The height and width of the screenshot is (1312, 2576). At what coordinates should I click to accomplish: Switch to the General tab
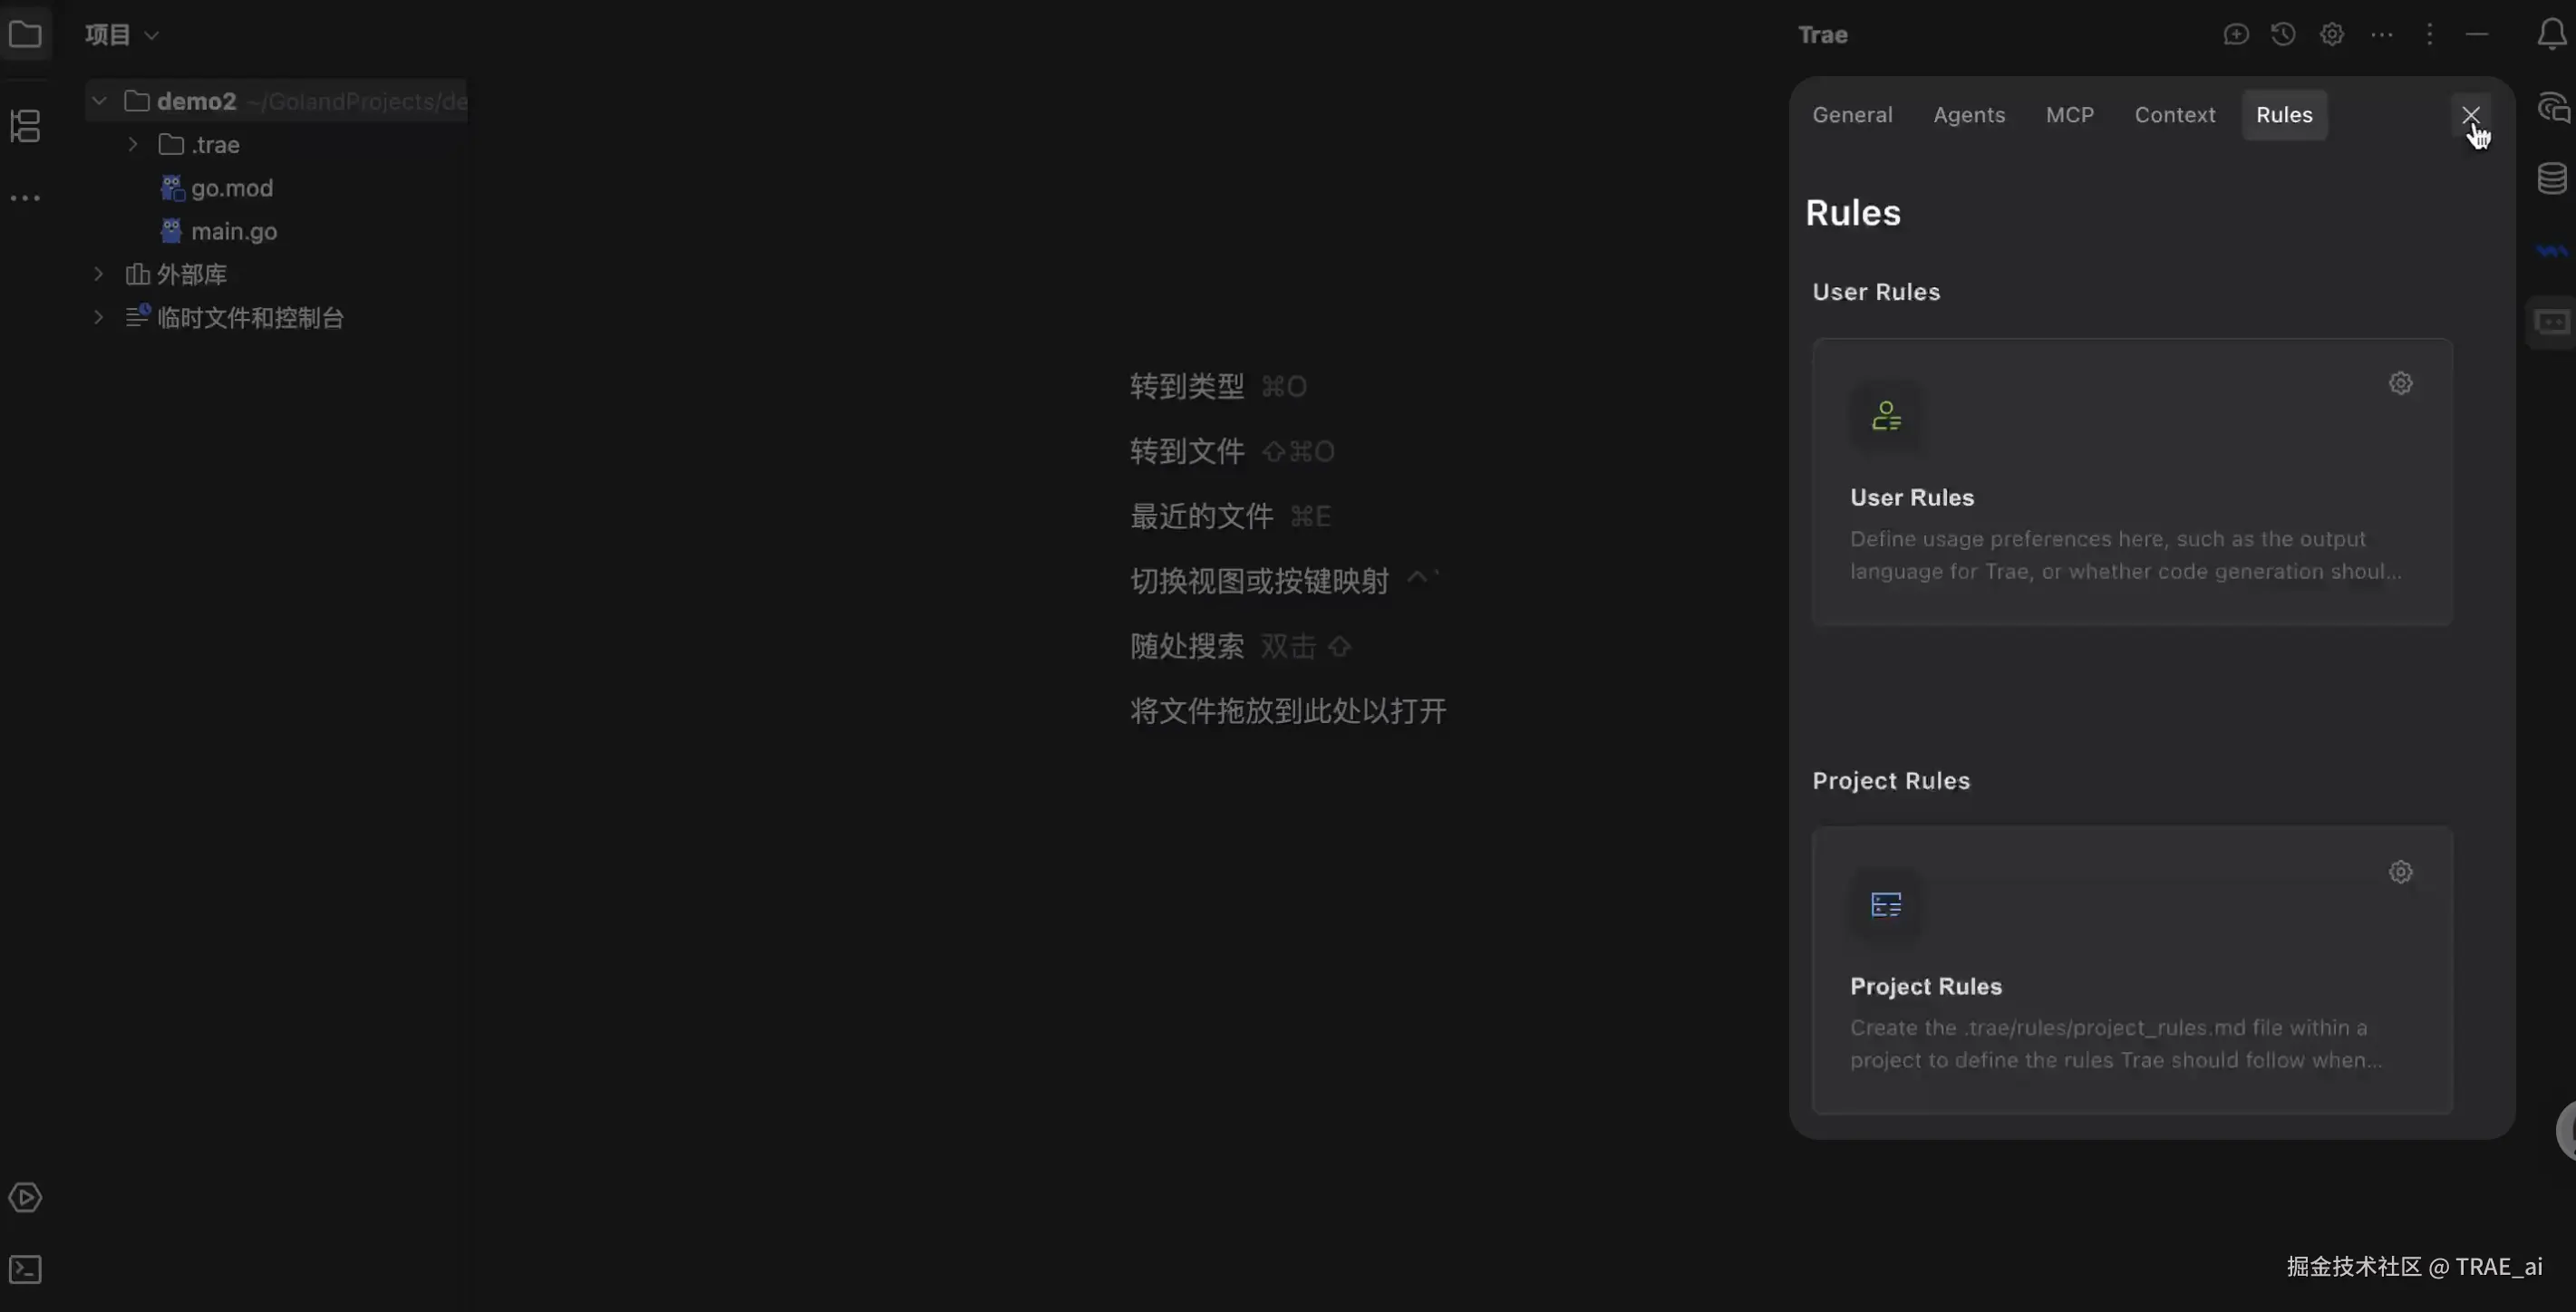(x=1852, y=115)
